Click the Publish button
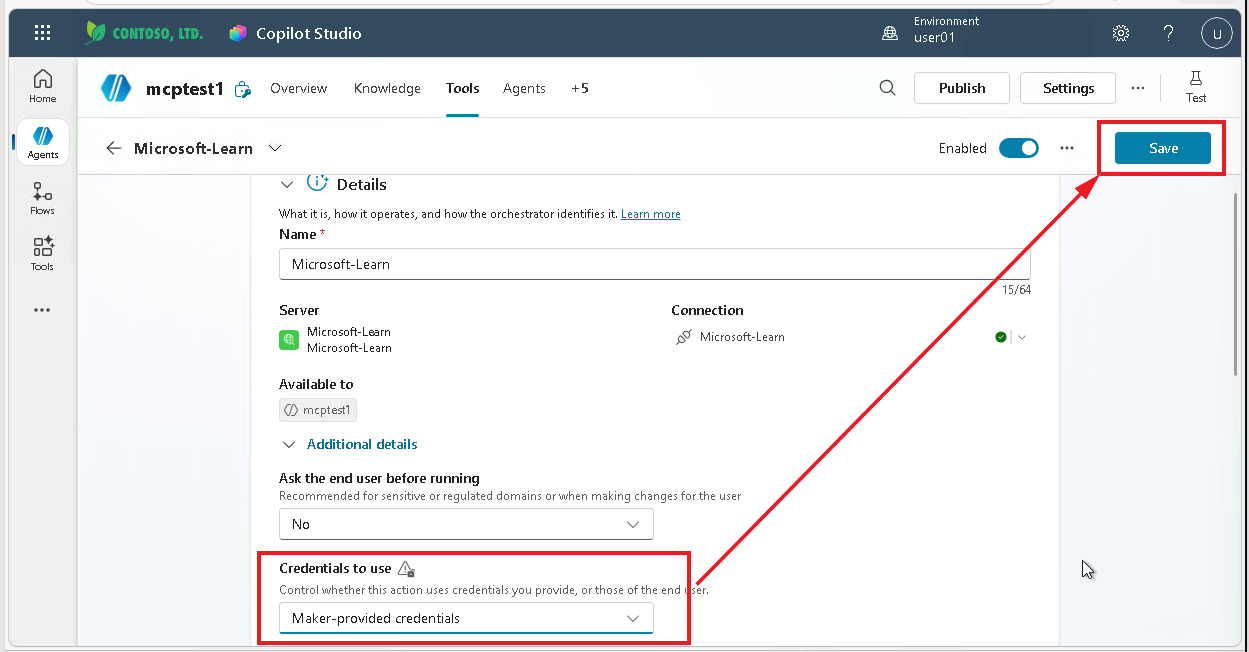This screenshot has height=652, width=1249. point(962,88)
